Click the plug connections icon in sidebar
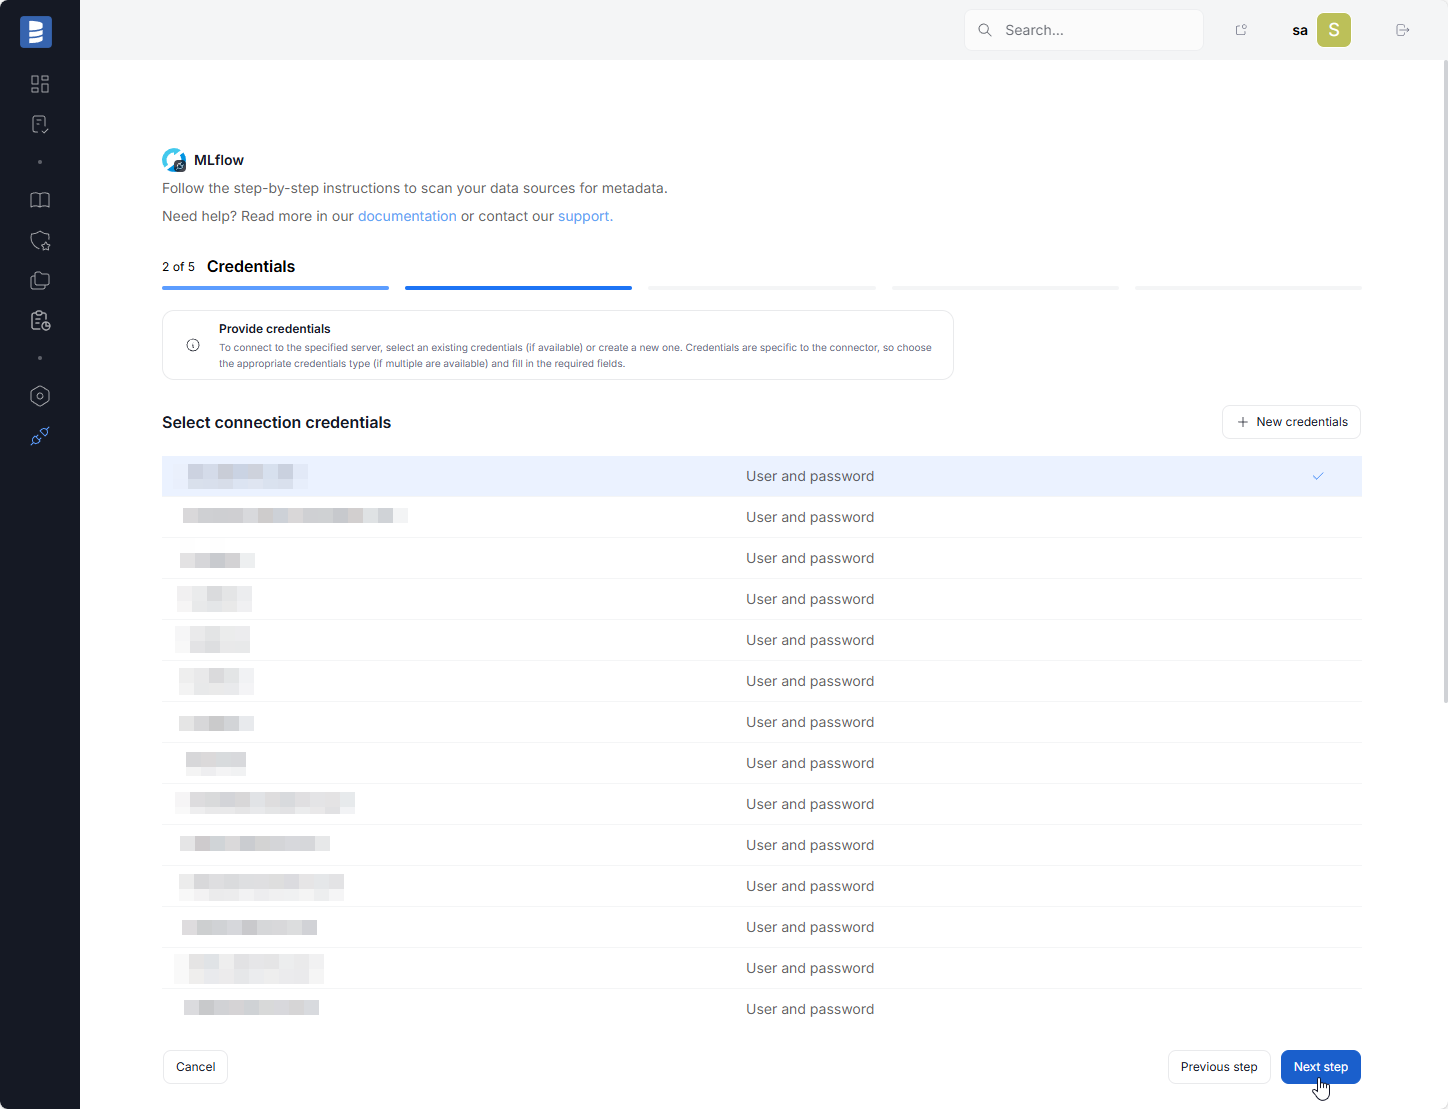Viewport: 1448px width, 1109px height. coord(40,436)
